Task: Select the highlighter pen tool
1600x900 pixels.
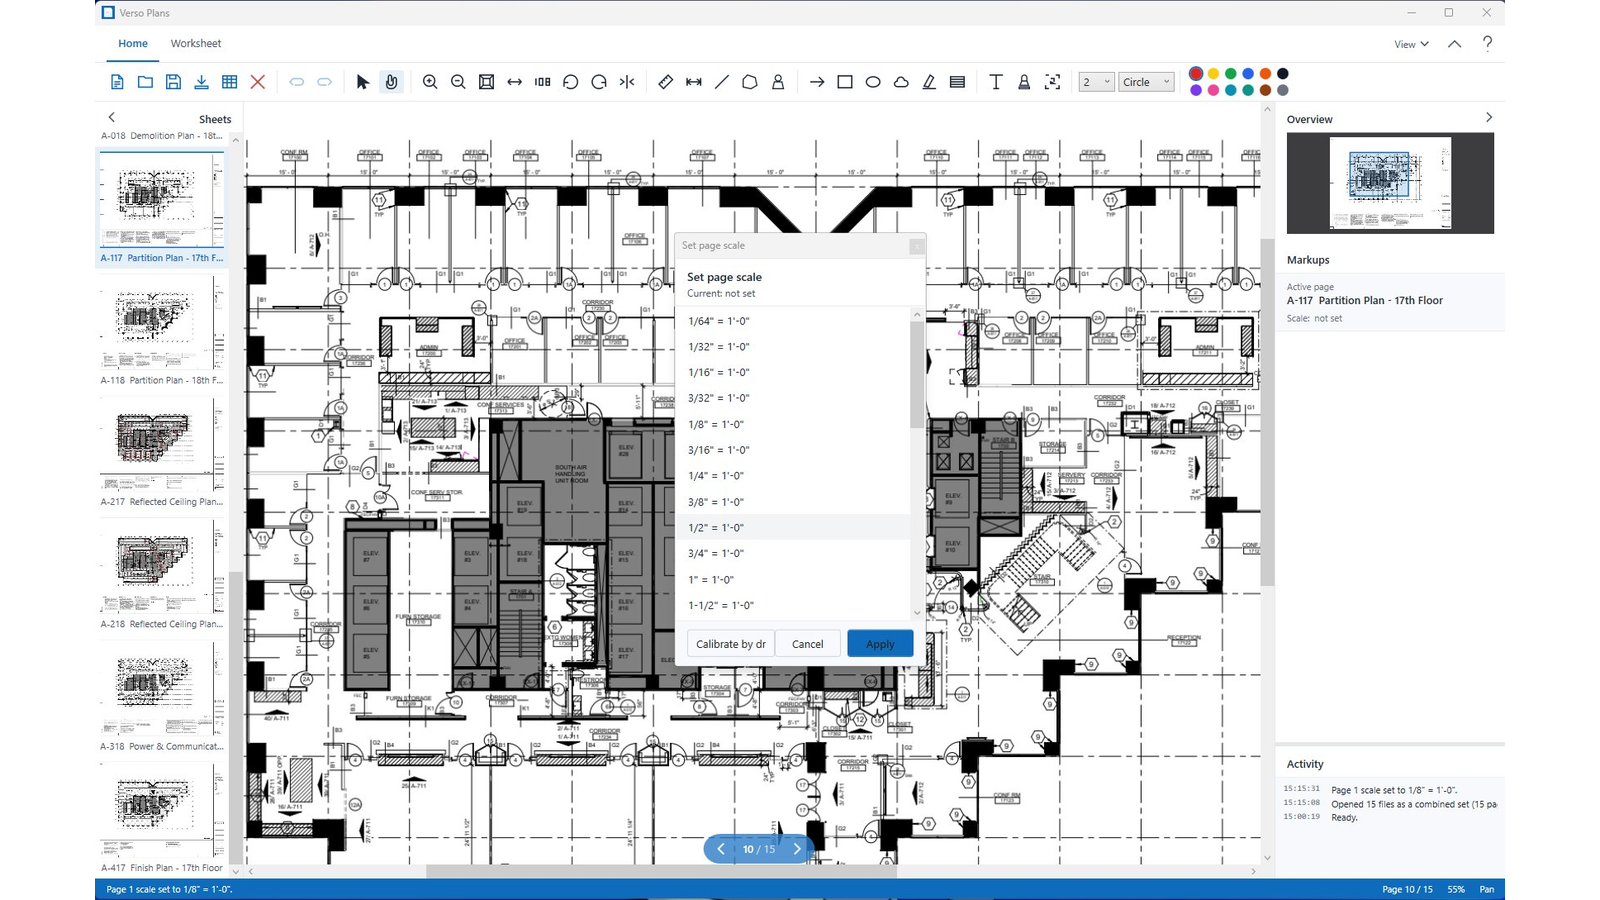Action: point(929,82)
